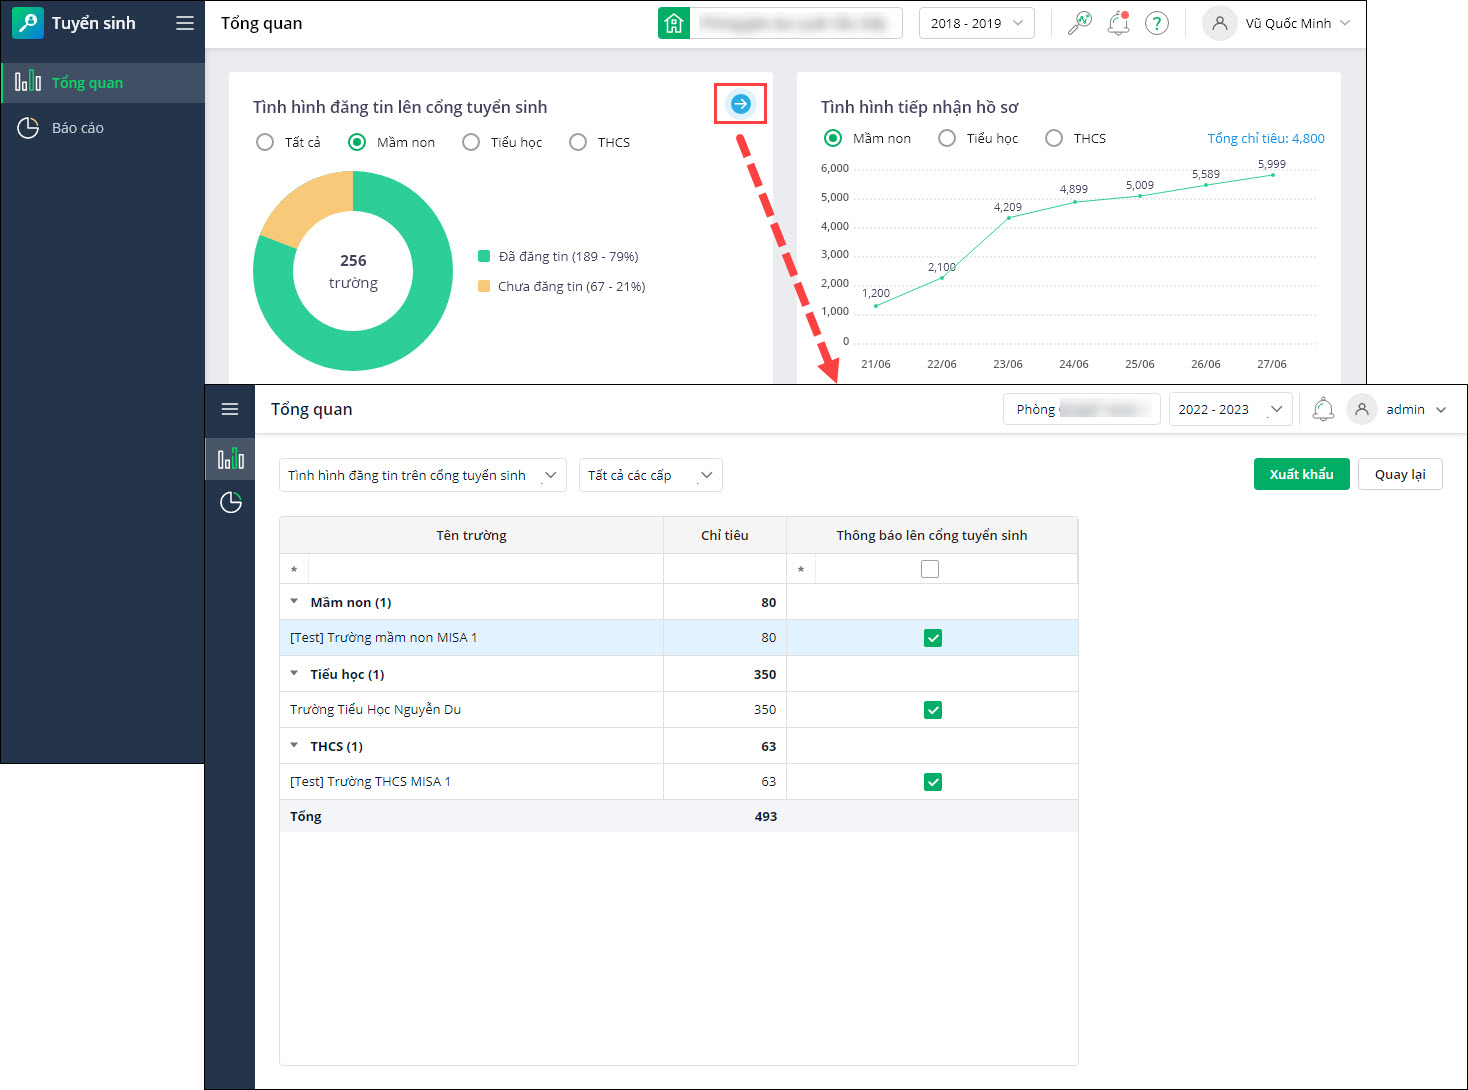Click the Xuất khẩu button
1468x1090 pixels.
pos(1301,474)
